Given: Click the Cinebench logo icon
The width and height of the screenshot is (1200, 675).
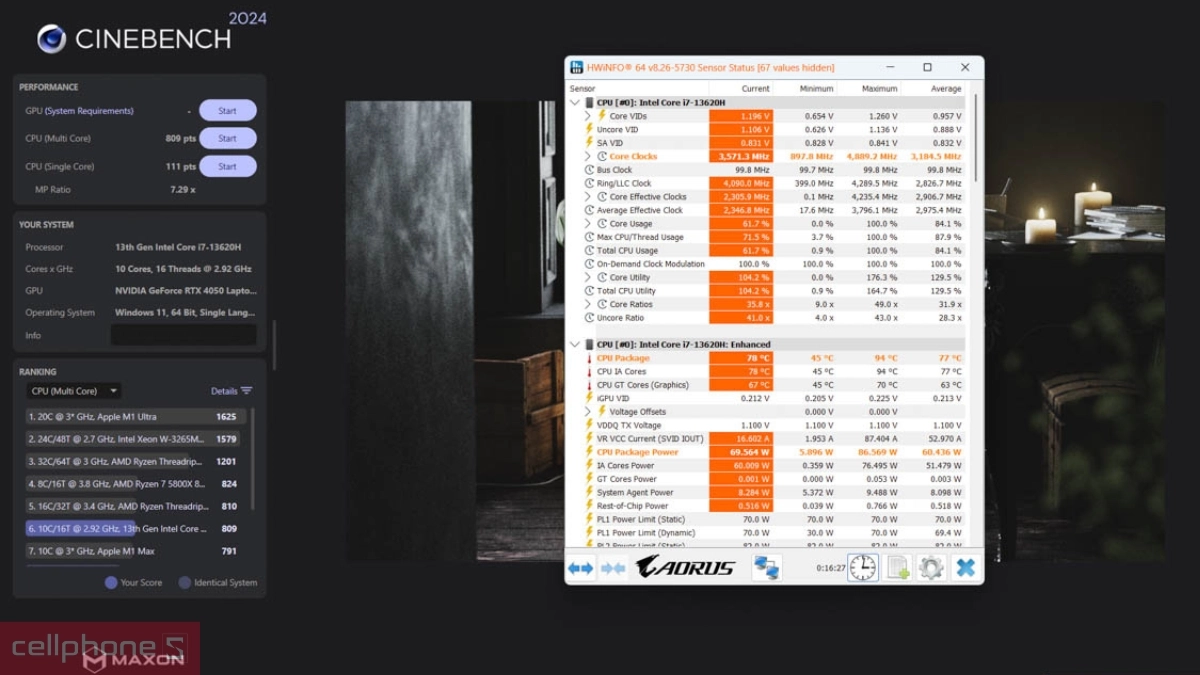Looking at the screenshot, I should click(x=52, y=39).
